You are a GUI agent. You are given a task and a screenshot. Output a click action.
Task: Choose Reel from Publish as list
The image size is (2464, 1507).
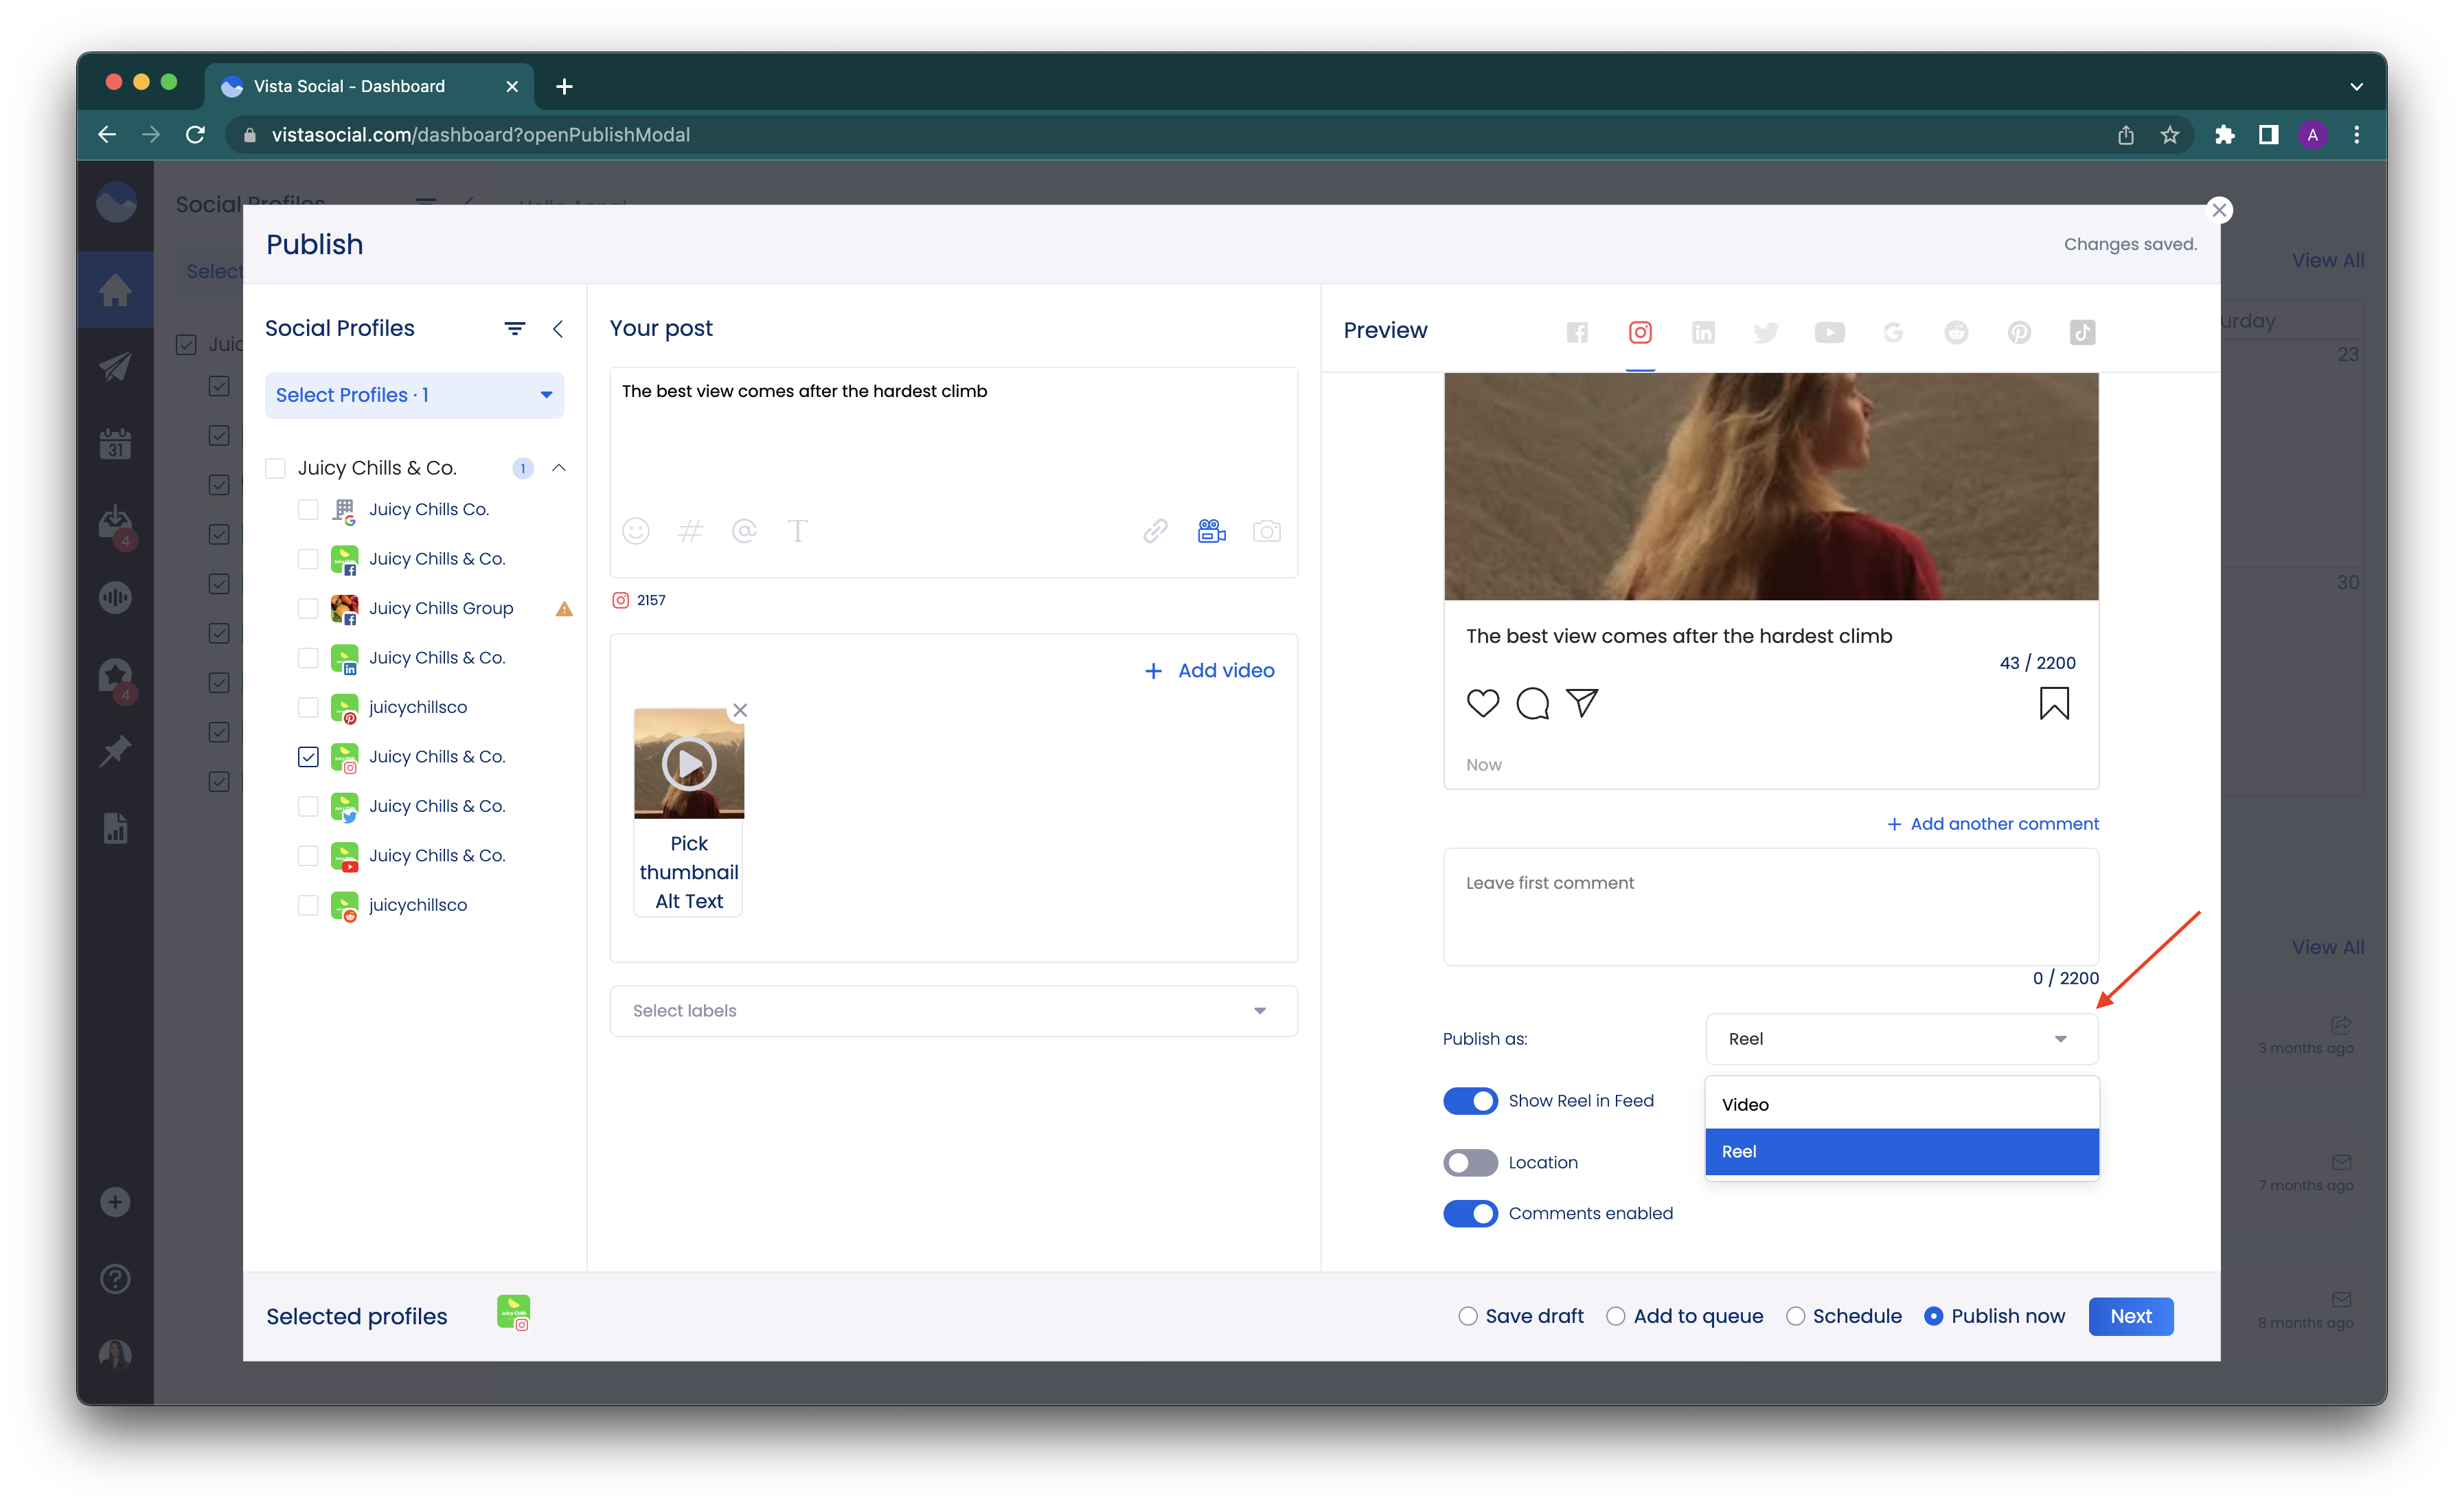click(x=1901, y=1152)
